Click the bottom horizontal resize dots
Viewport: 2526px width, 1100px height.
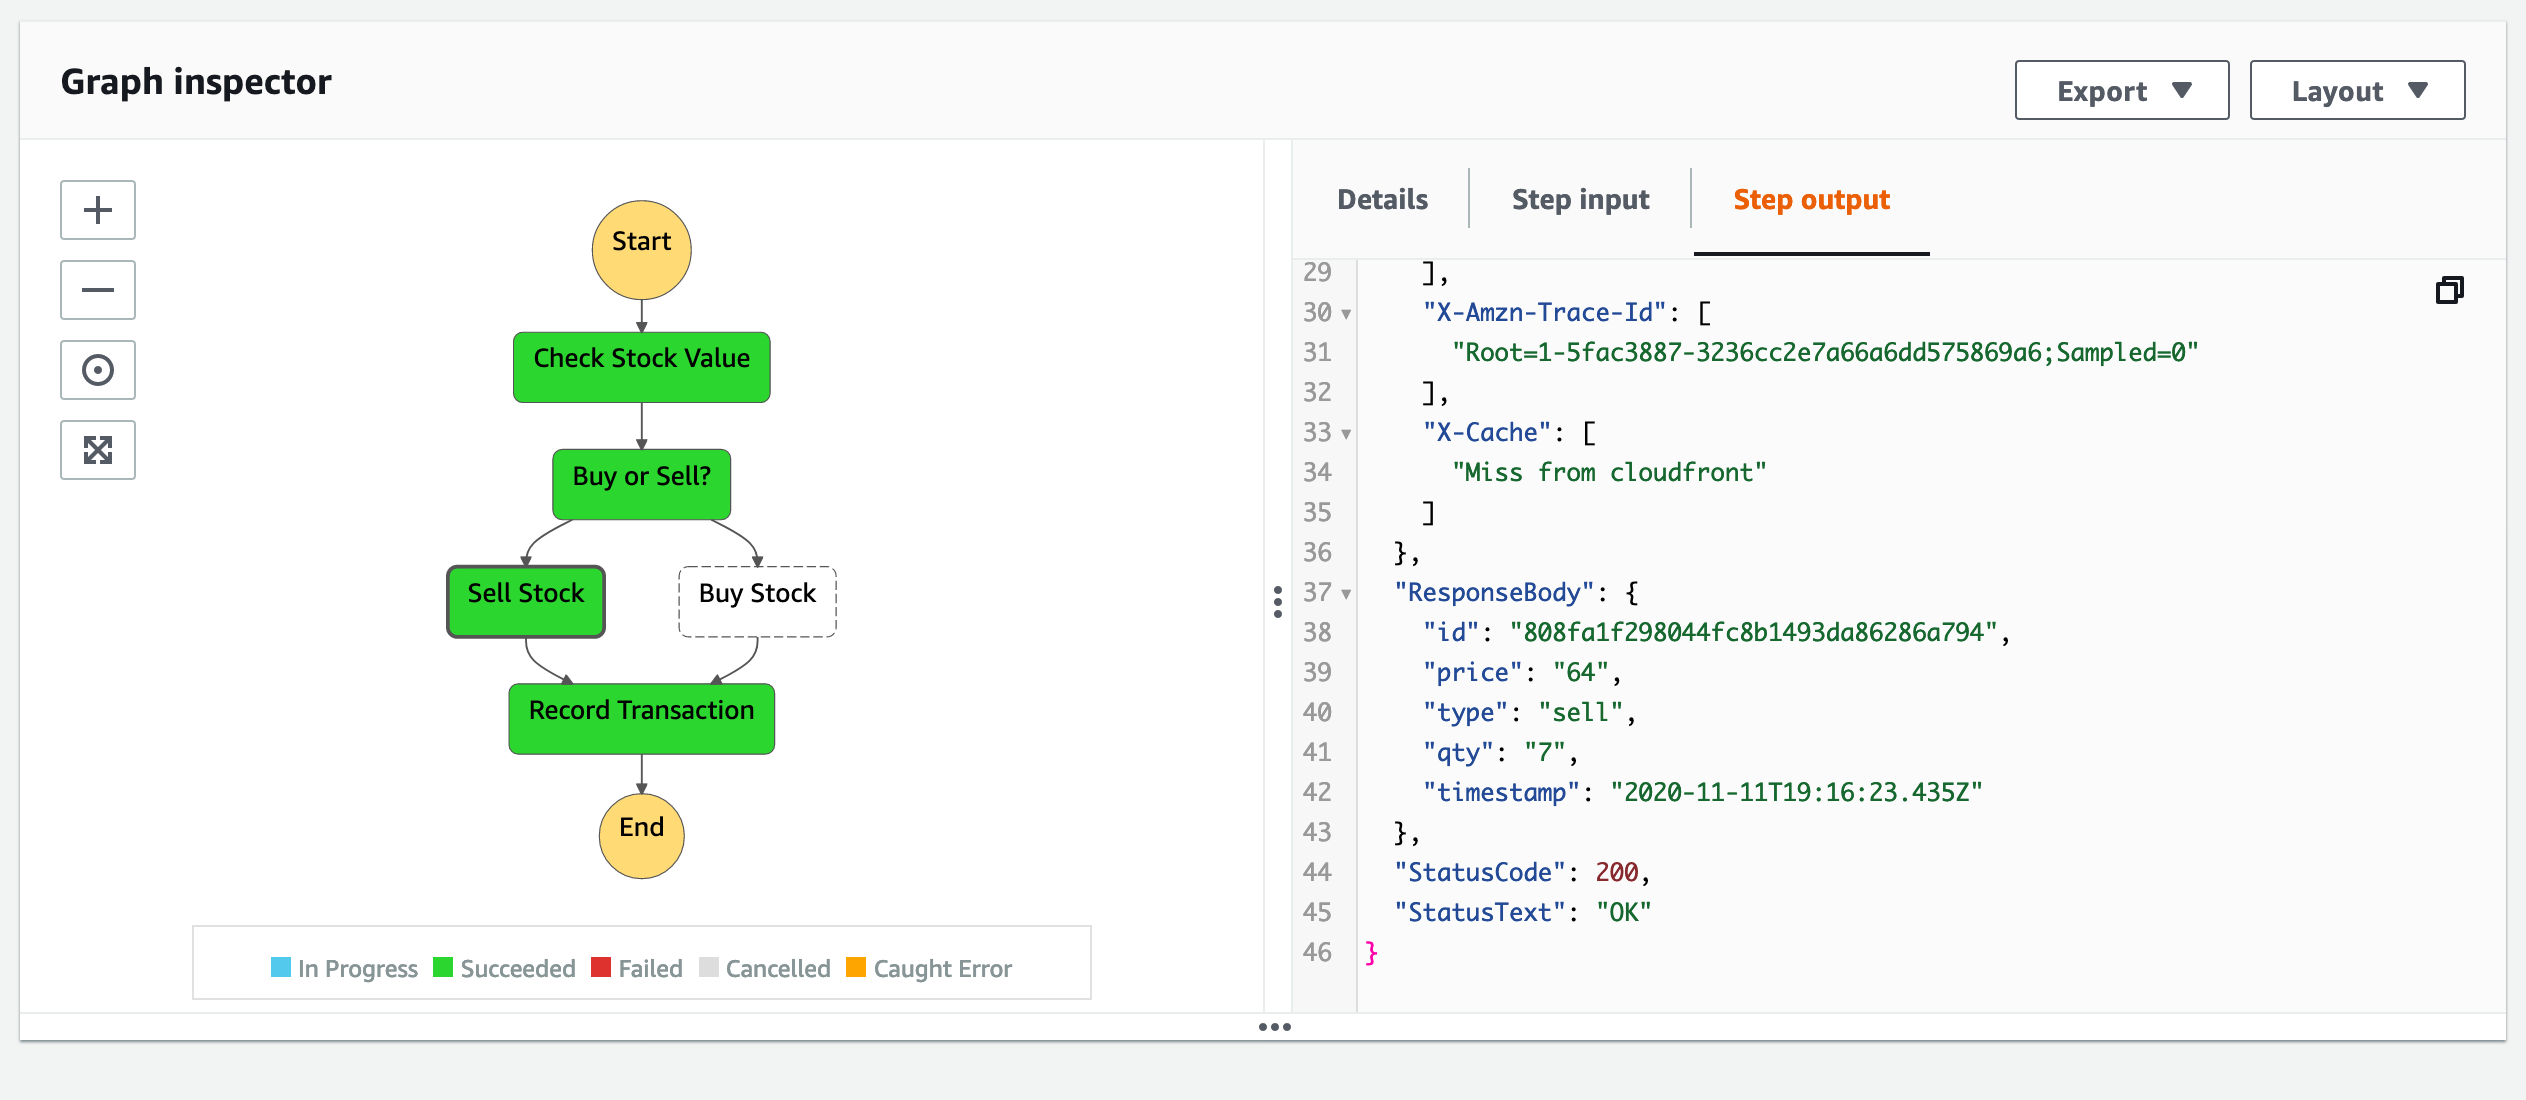(1274, 1027)
